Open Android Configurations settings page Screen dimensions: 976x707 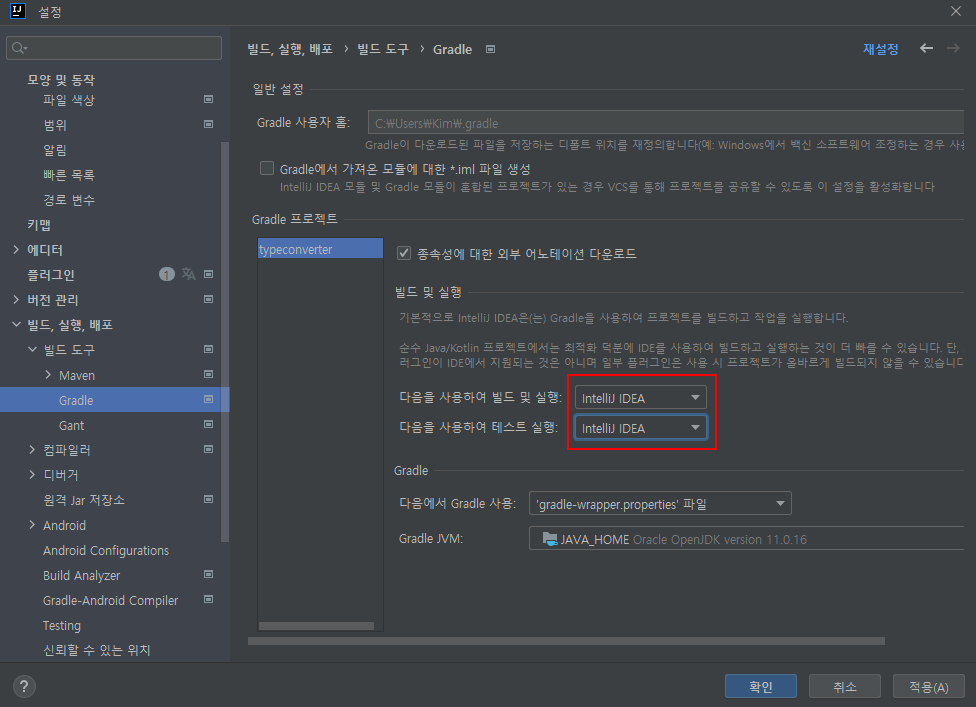[x=106, y=550]
